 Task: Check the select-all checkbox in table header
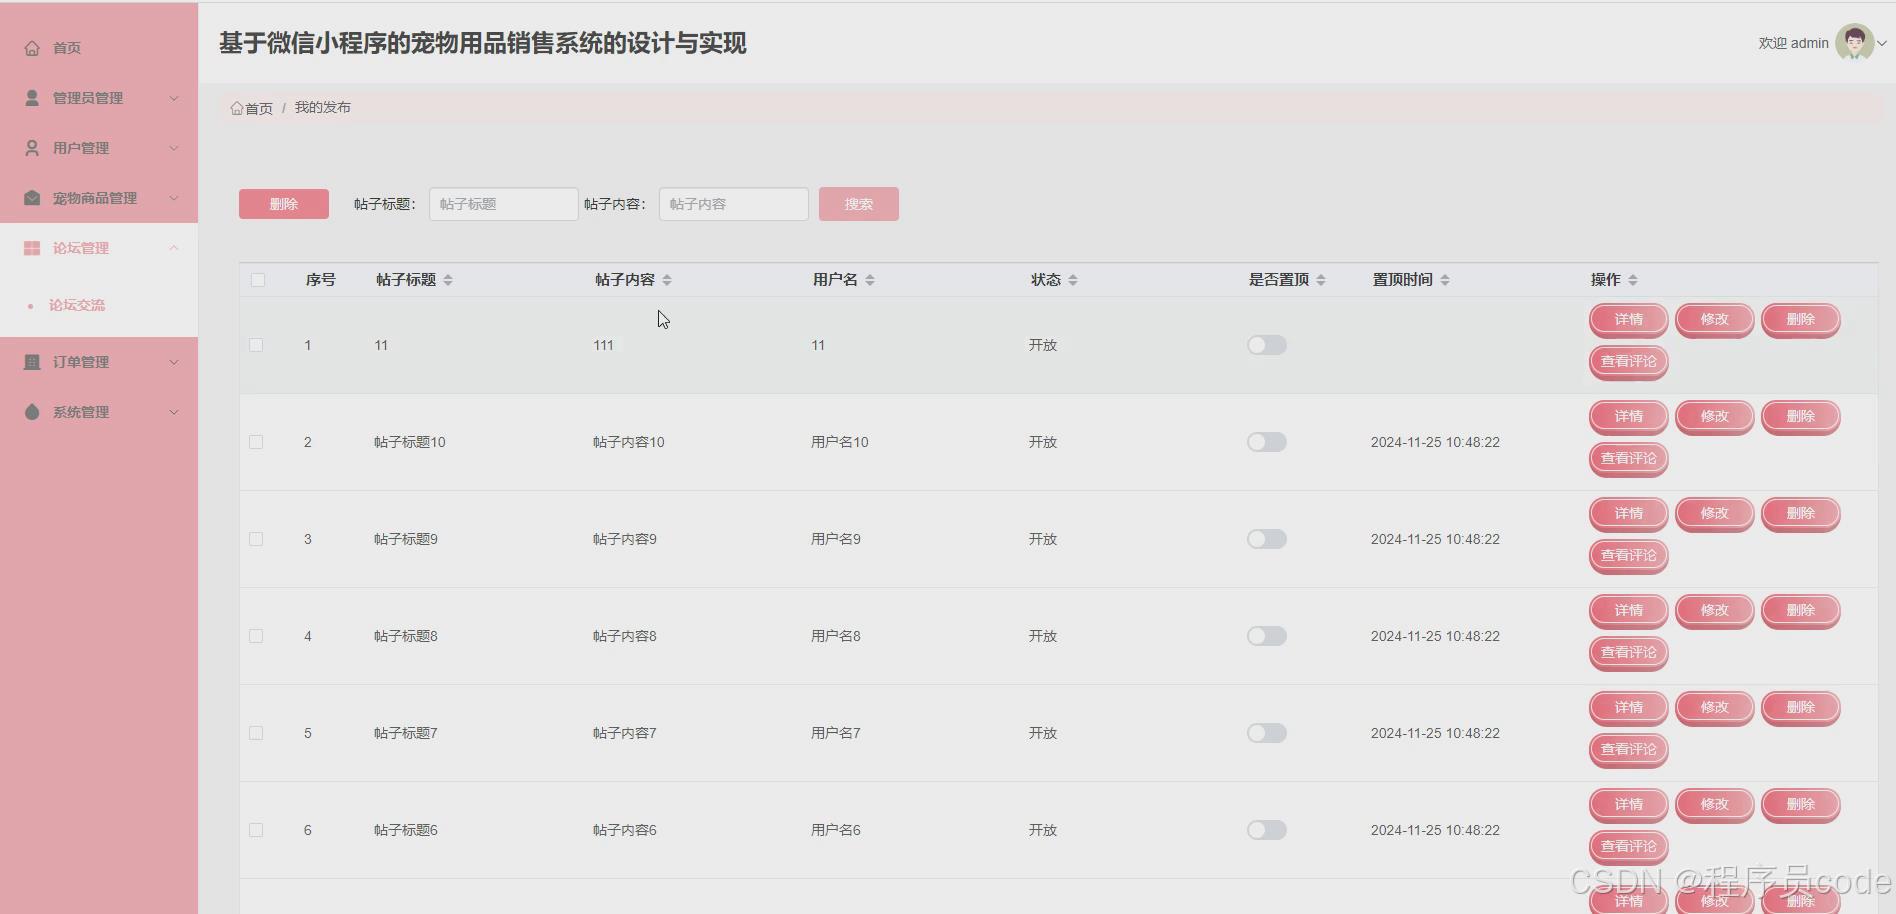[x=257, y=280]
